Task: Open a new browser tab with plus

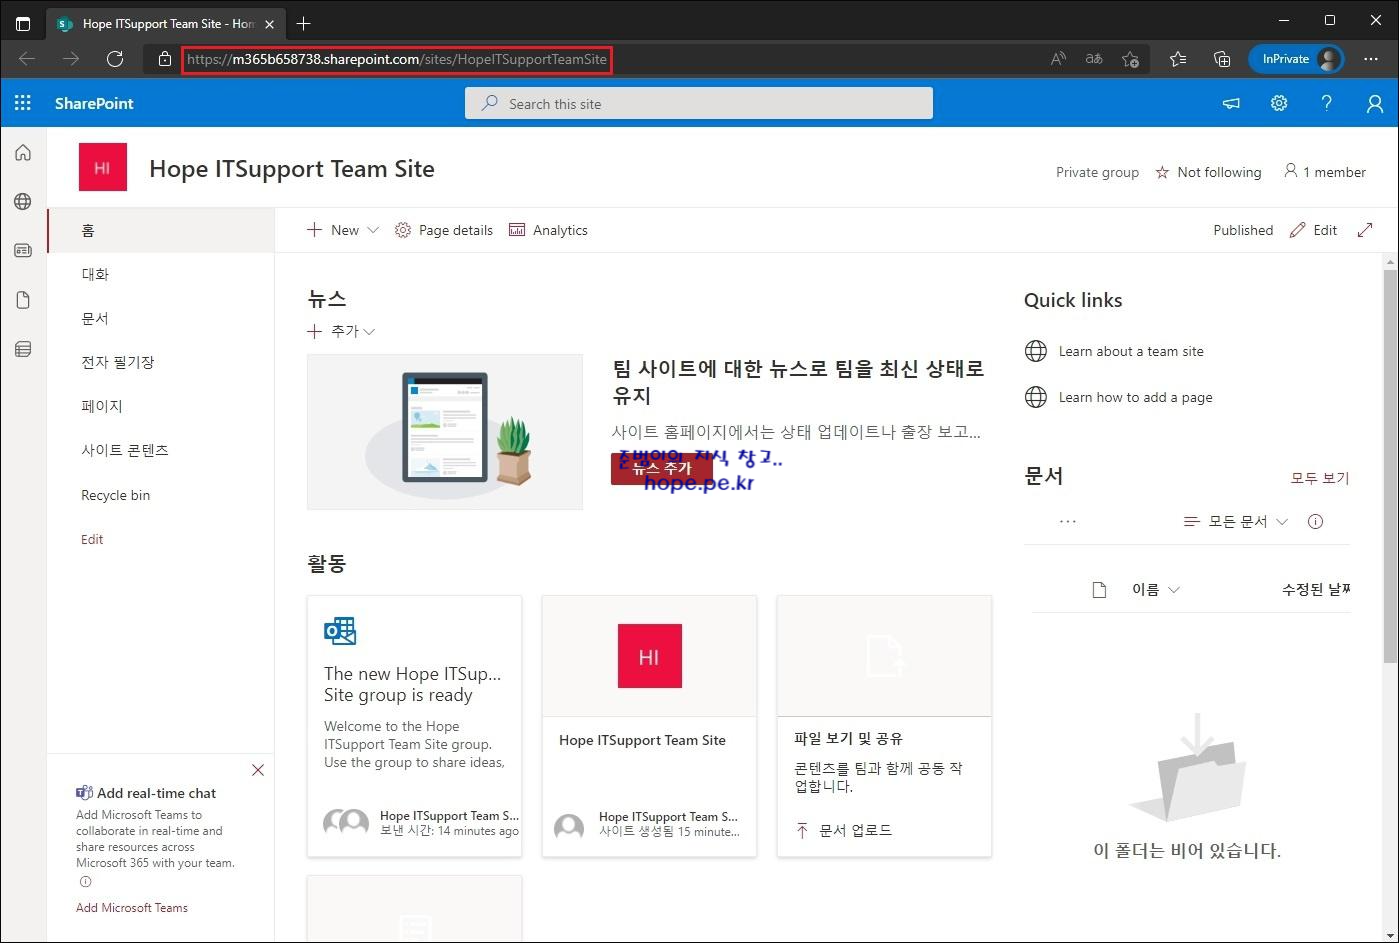Action: tap(304, 23)
